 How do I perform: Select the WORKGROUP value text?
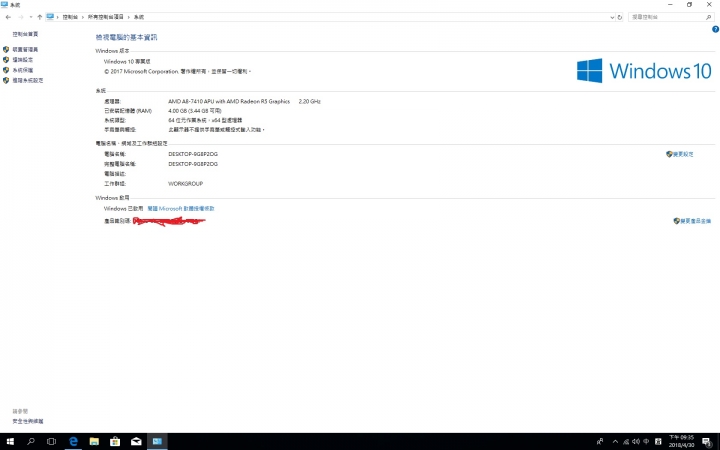tap(186, 183)
